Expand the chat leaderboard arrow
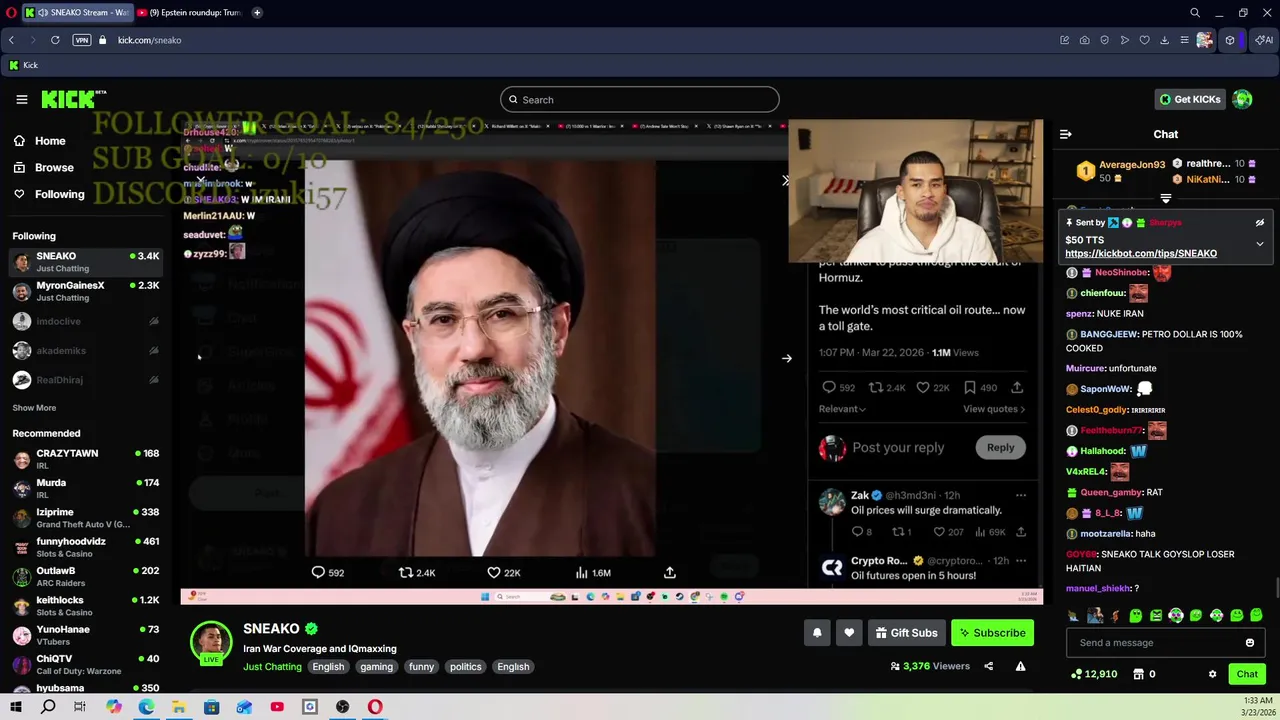The image size is (1280, 720). [1166, 199]
